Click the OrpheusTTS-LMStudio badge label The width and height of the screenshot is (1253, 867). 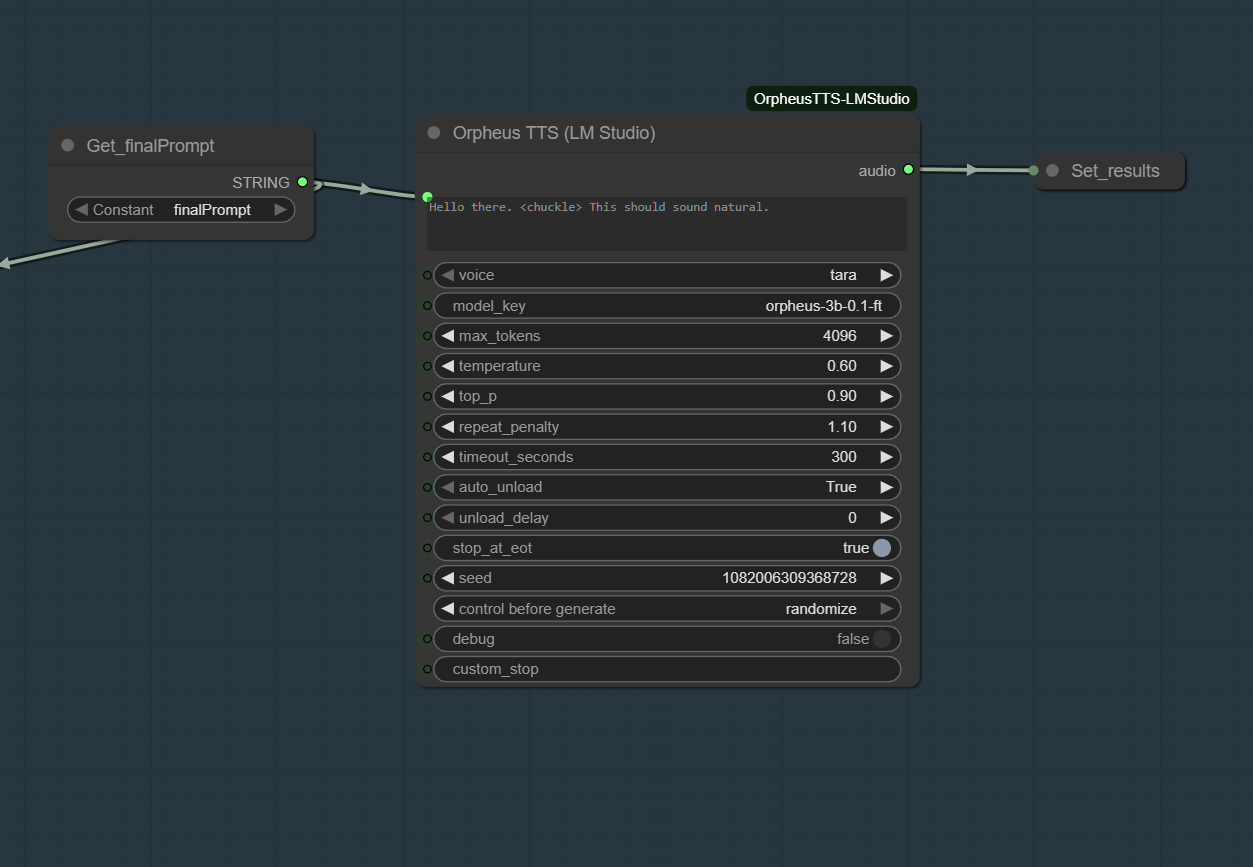[x=832, y=99]
